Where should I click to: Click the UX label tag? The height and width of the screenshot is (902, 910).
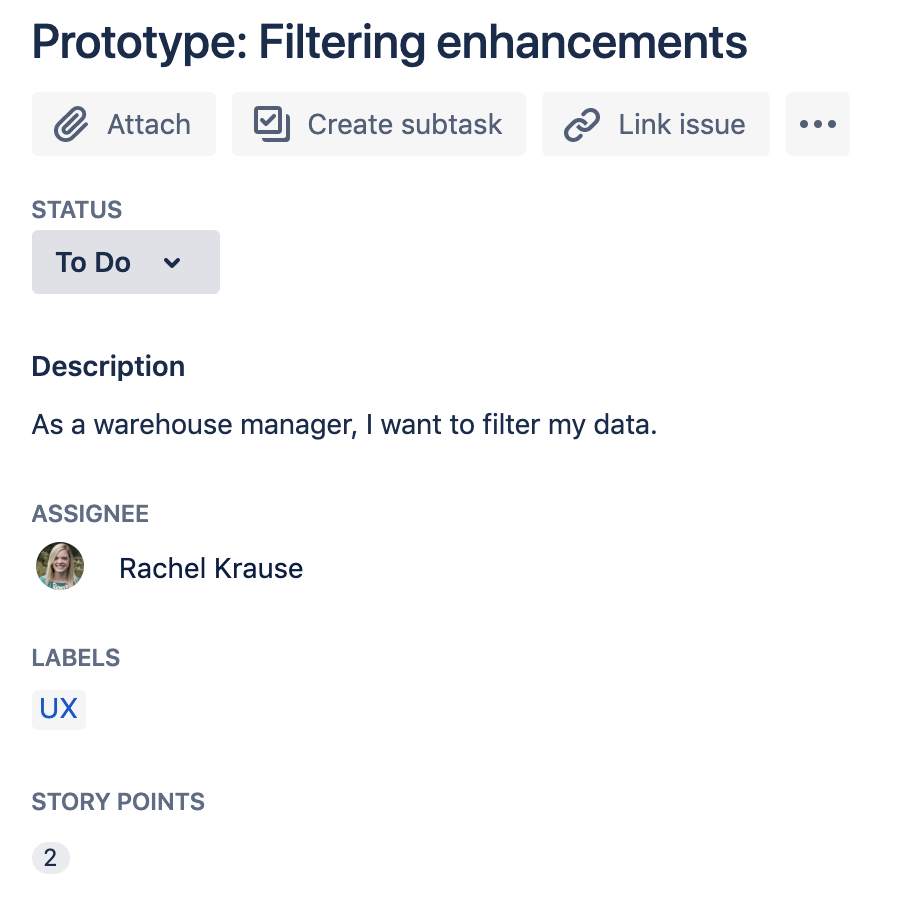point(58,709)
